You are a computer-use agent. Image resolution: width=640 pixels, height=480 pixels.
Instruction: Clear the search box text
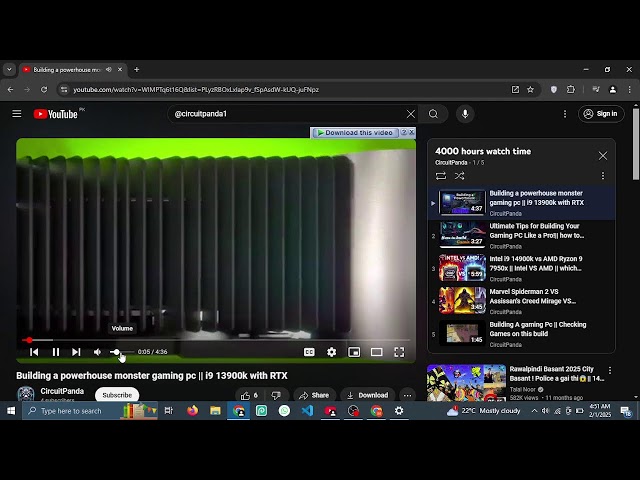(x=411, y=114)
